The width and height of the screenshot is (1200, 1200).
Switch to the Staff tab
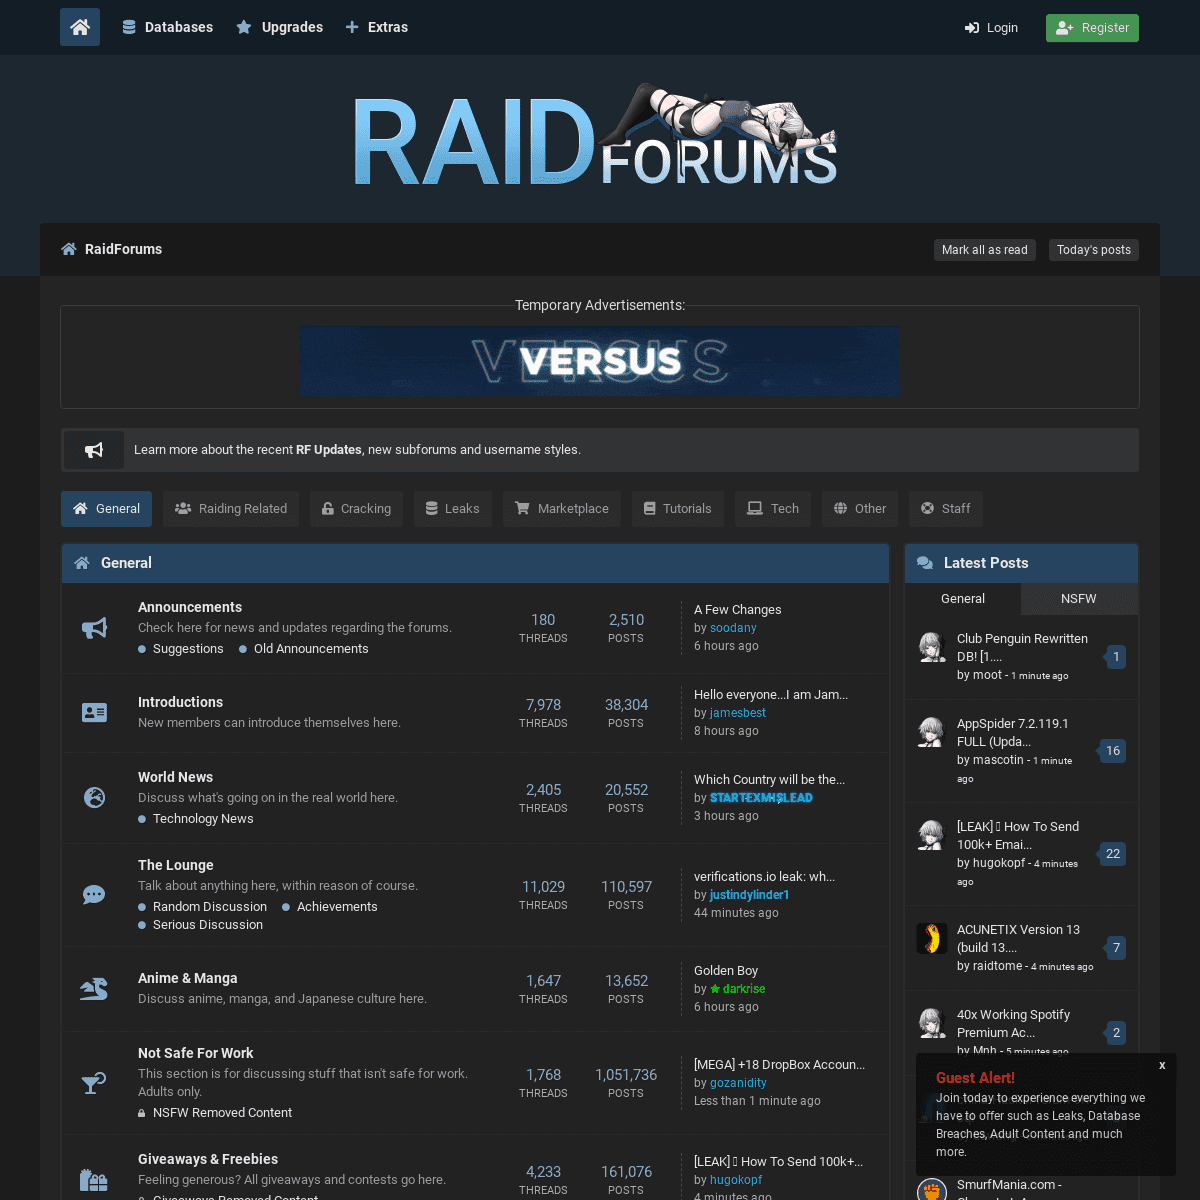945,509
